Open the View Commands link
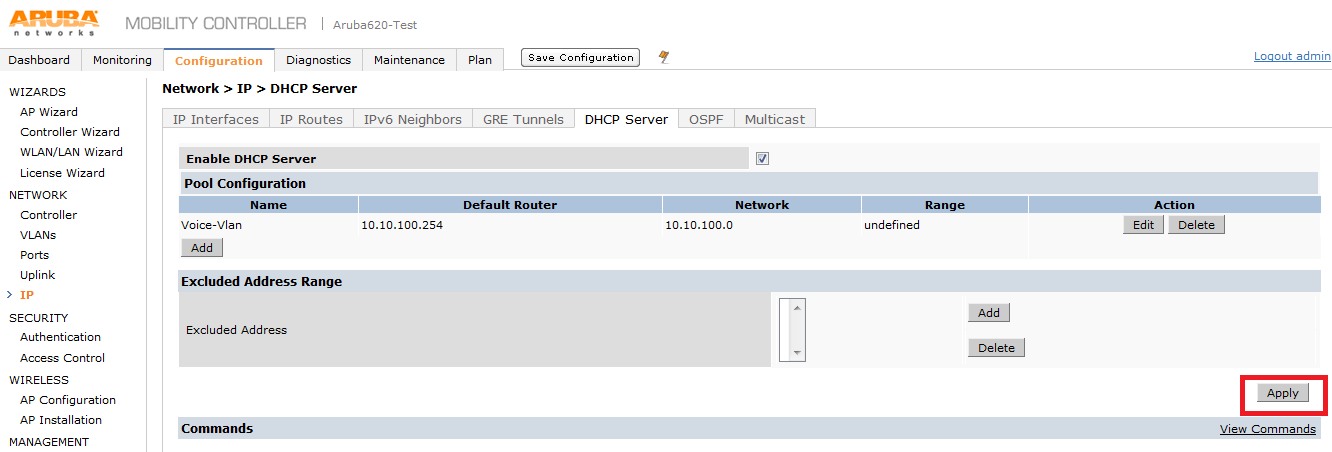 point(1267,429)
